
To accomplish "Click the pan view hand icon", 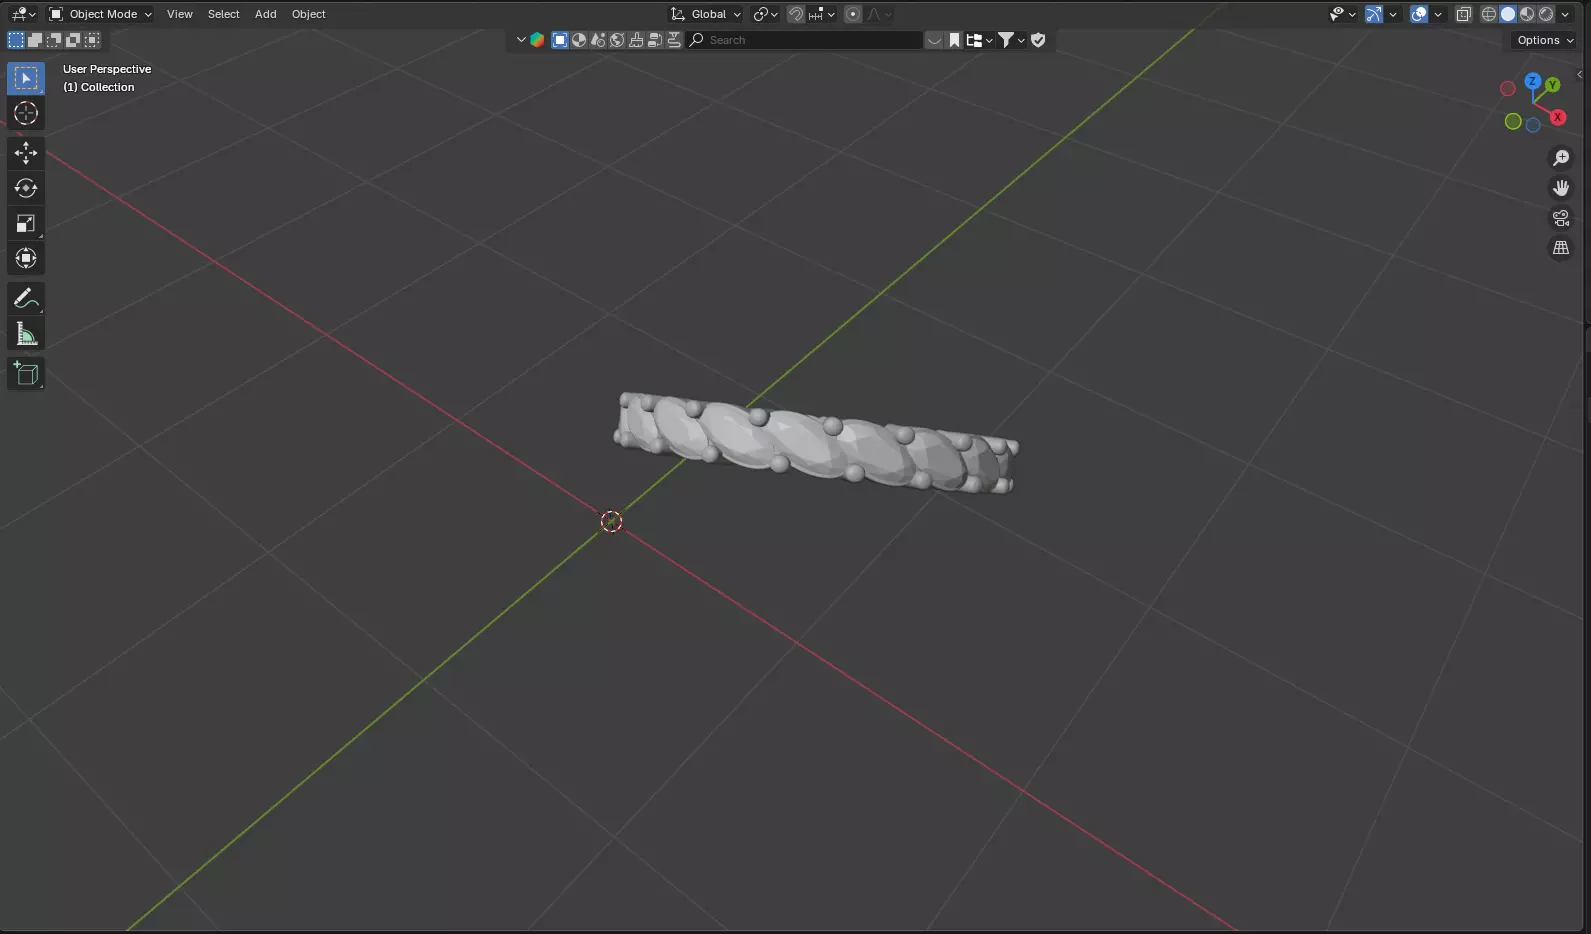I will (x=1560, y=188).
